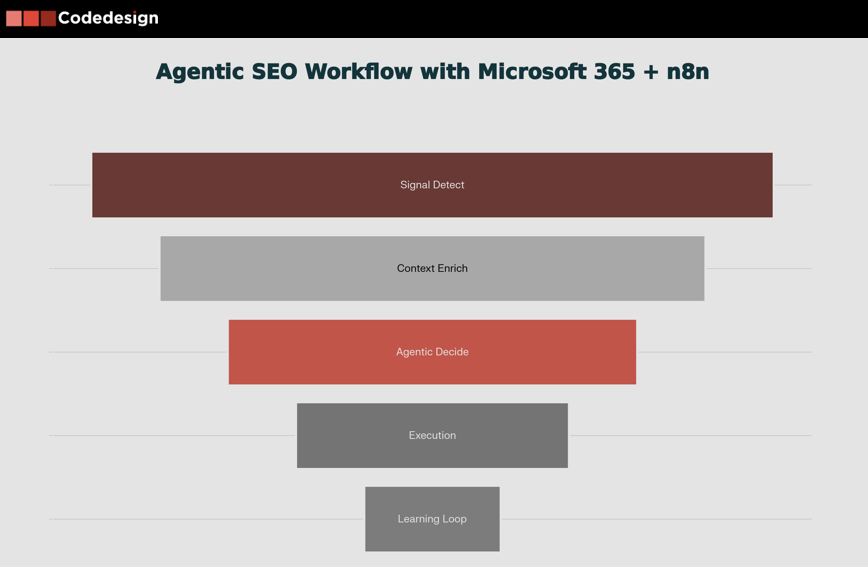Click the line left of Context Enrich
868x567 pixels.
click(104, 268)
